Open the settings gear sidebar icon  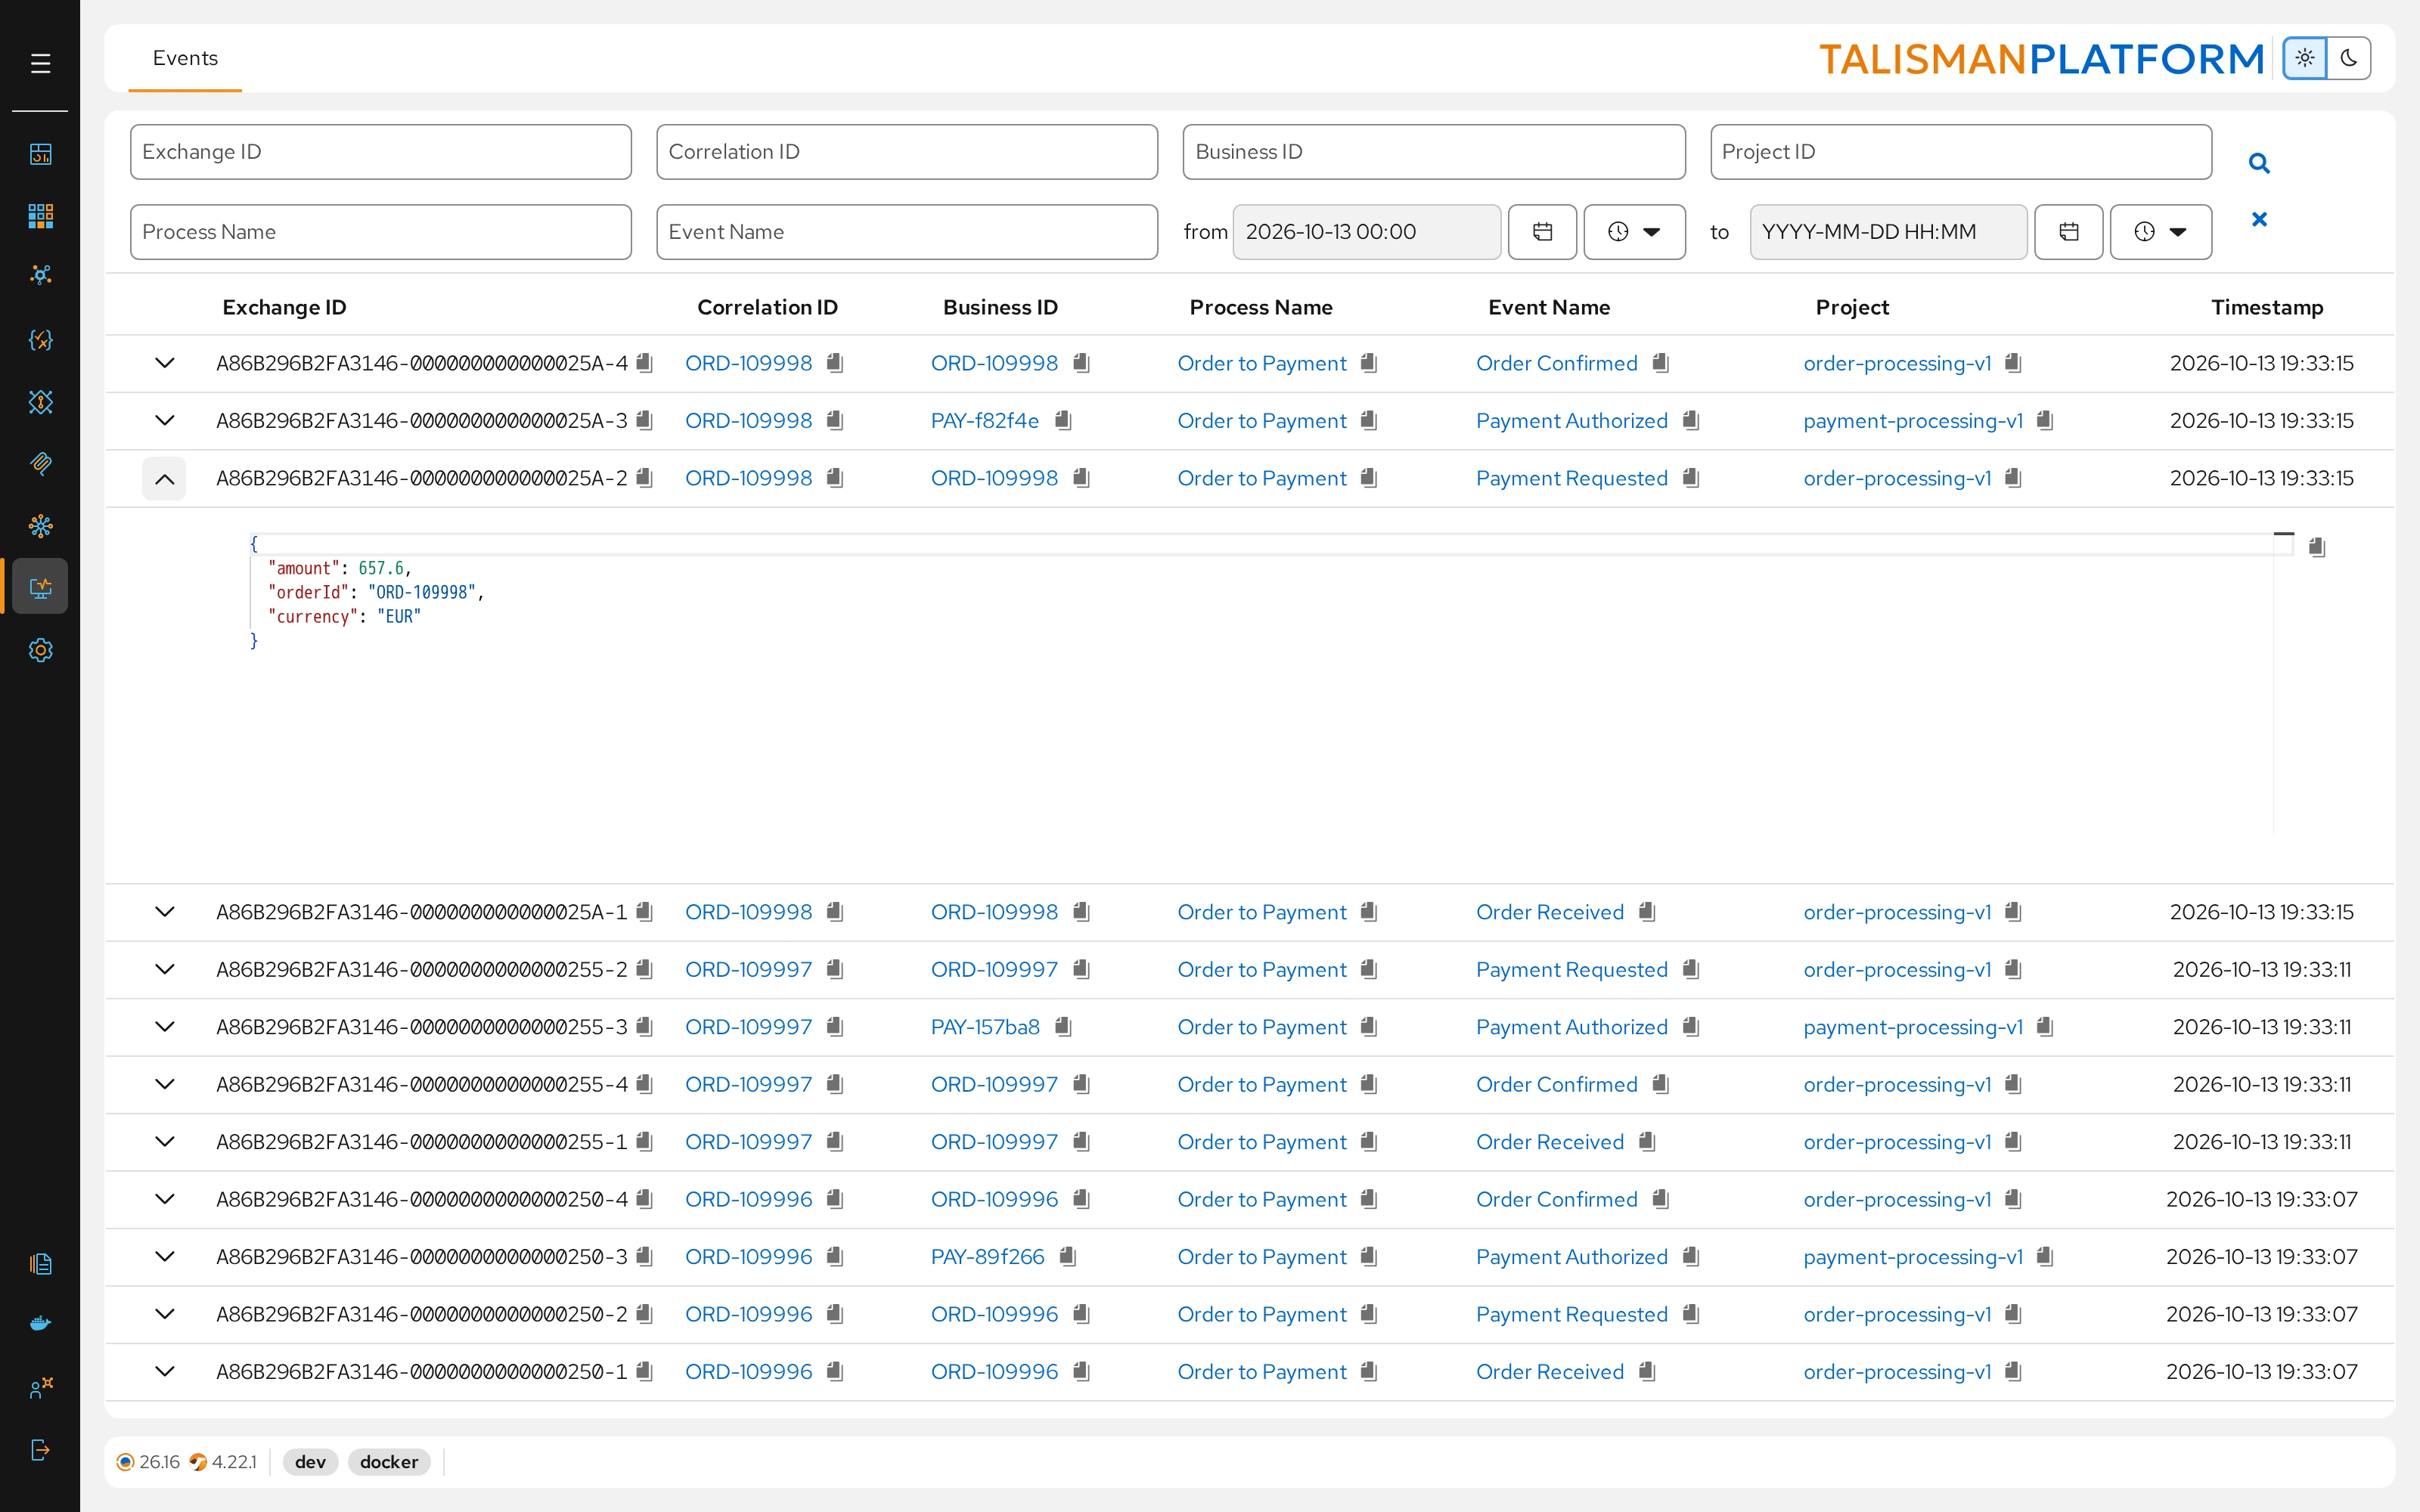(x=40, y=650)
